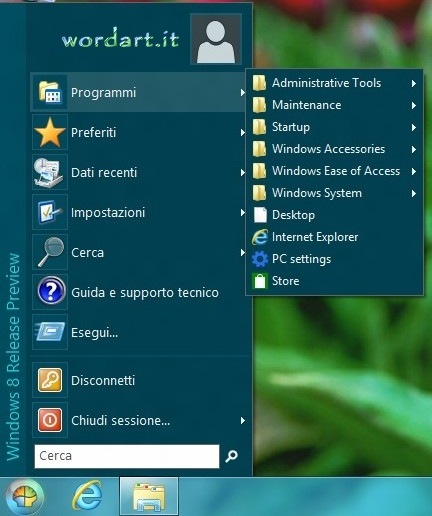Expand Windows Ease of Access arrow
The height and width of the screenshot is (516, 432).
[x=414, y=171]
